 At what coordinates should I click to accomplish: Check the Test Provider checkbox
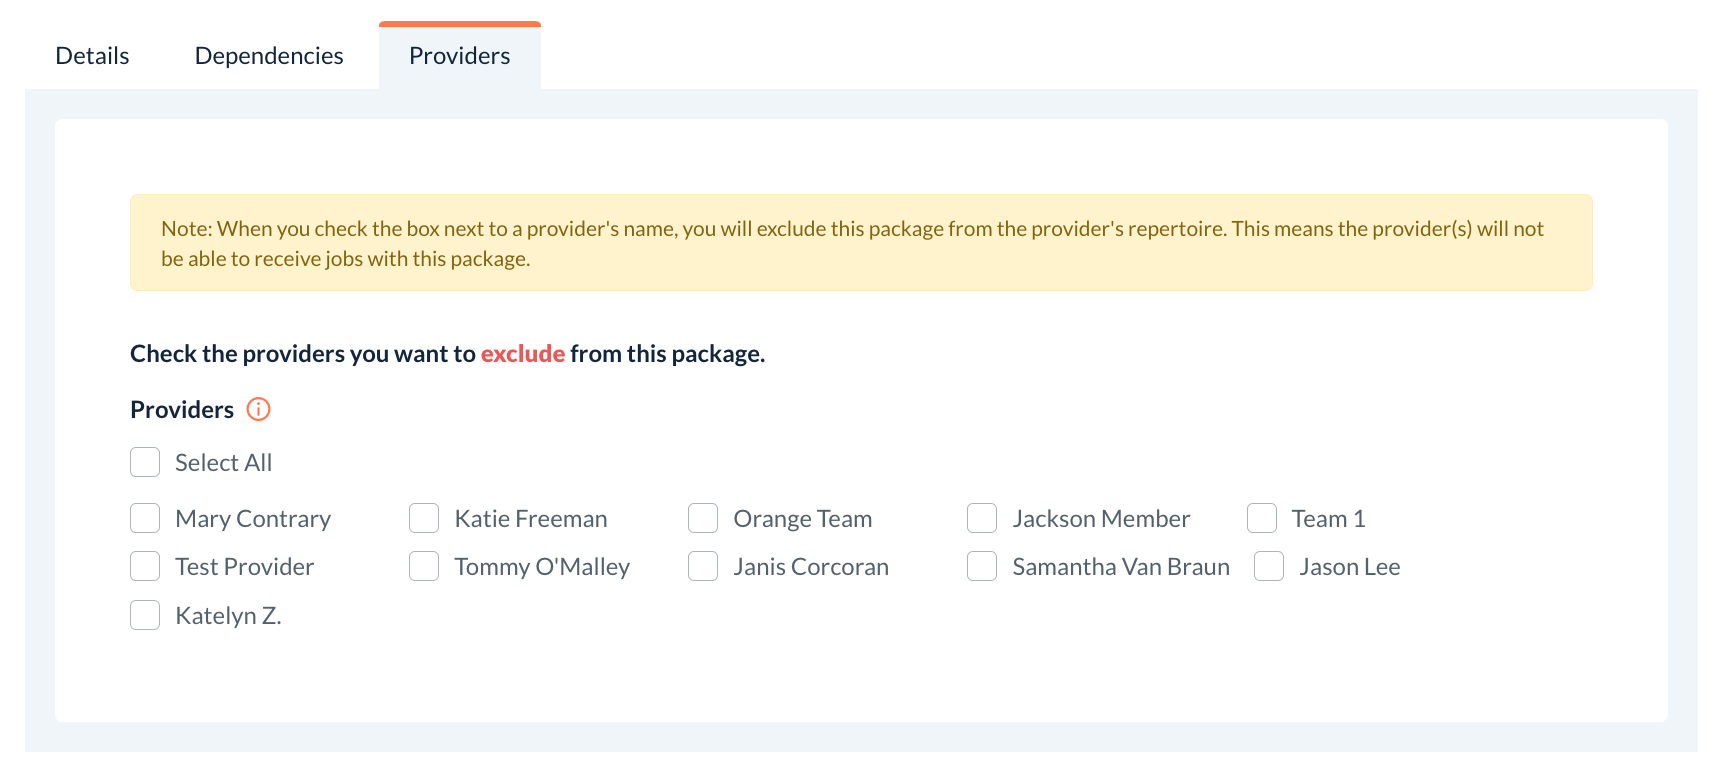tap(145, 566)
